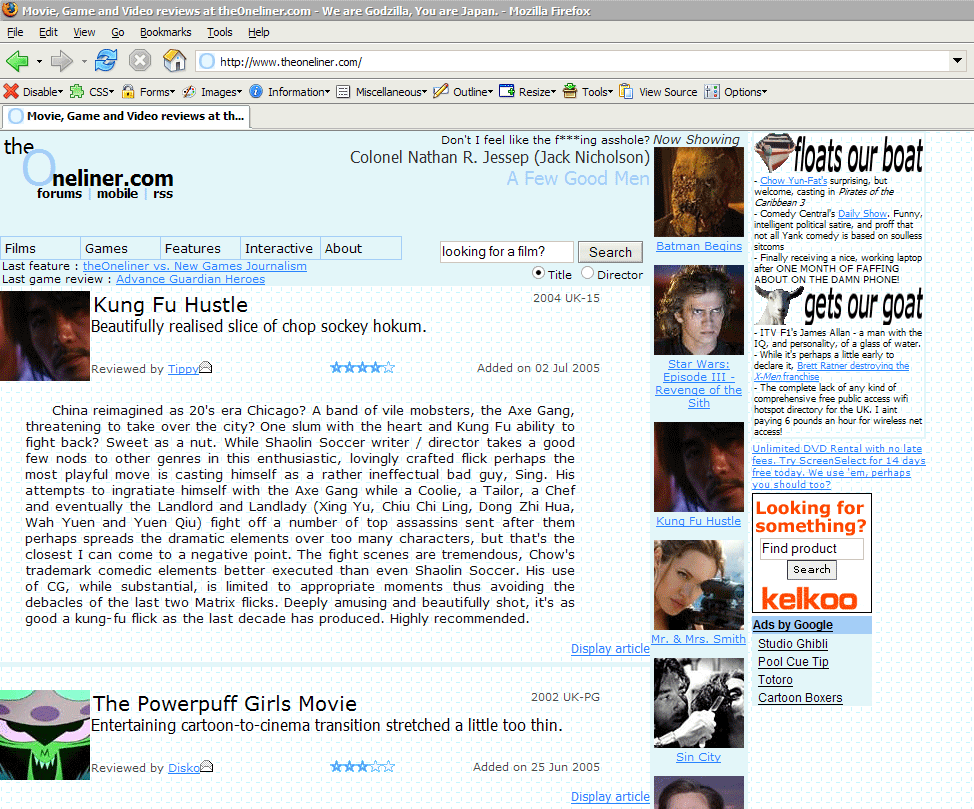Open the Advance Guardian Heroes review link
Image resolution: width=974 pixels, height=809 pixels.
190,279
